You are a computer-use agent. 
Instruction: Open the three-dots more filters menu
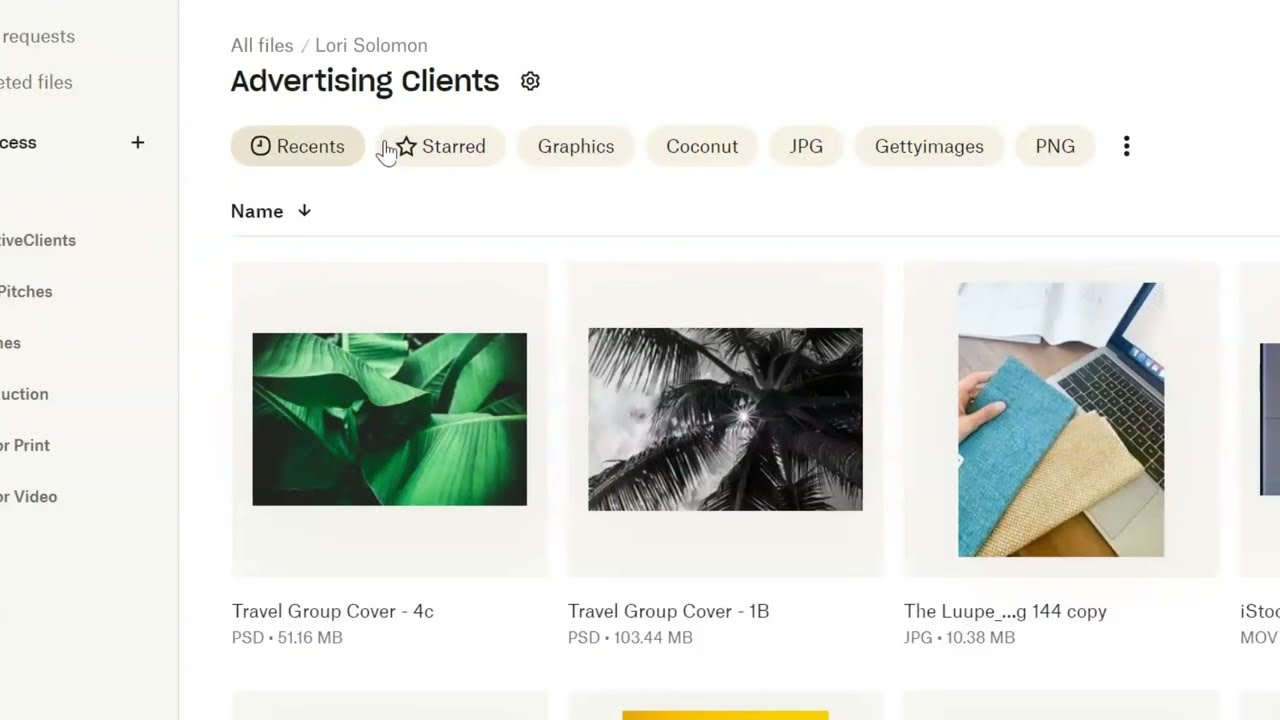click(x=1126, y=146)
